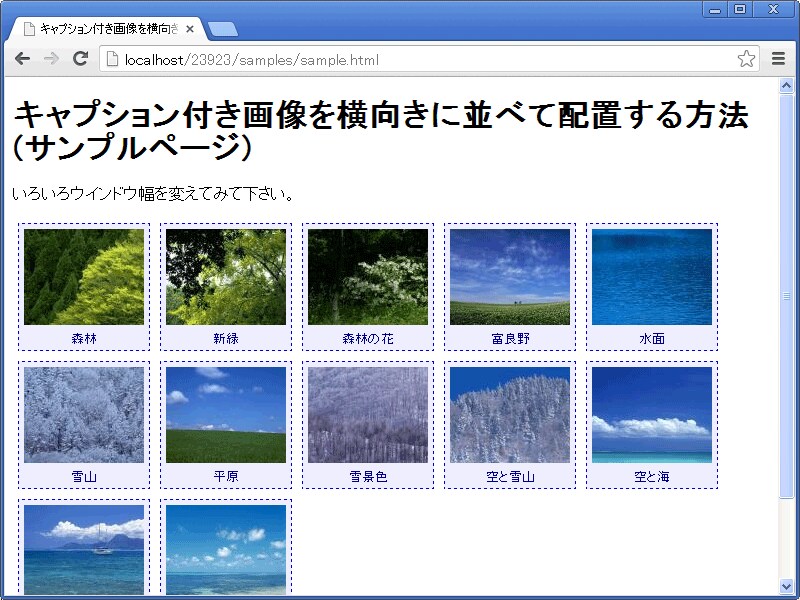The width and height of the screenshot is (800, 600).
Task: Close the current tab with its X
Action: point(189,28)
